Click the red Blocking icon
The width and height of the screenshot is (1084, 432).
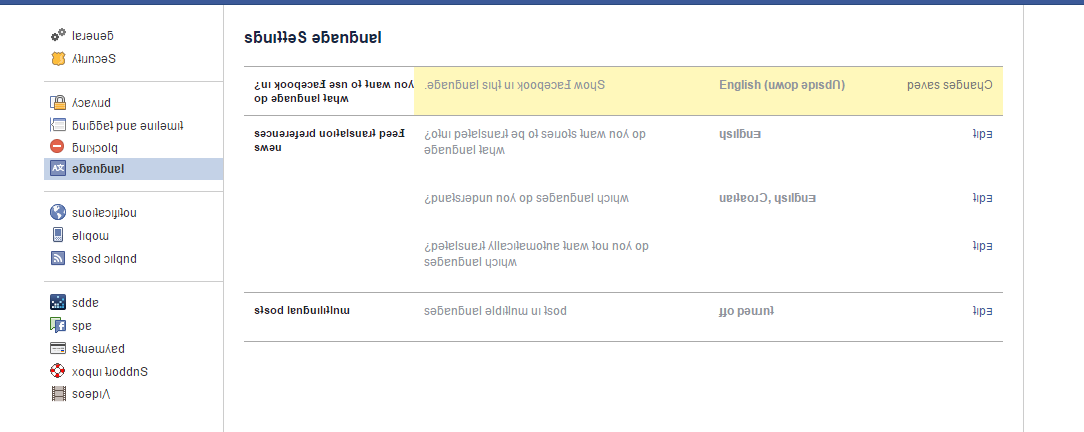click(58, 147)
